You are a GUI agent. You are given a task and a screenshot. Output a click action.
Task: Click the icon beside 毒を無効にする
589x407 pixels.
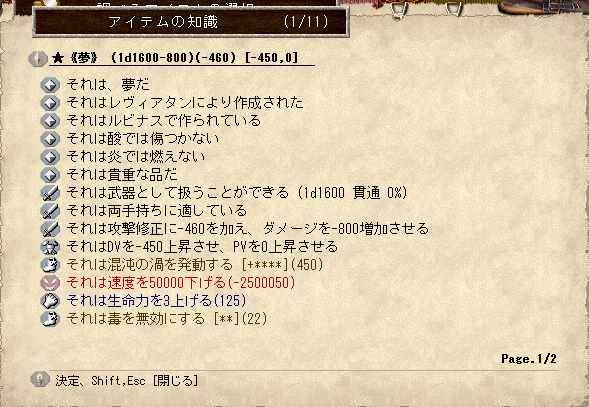[x=50, y=319]
